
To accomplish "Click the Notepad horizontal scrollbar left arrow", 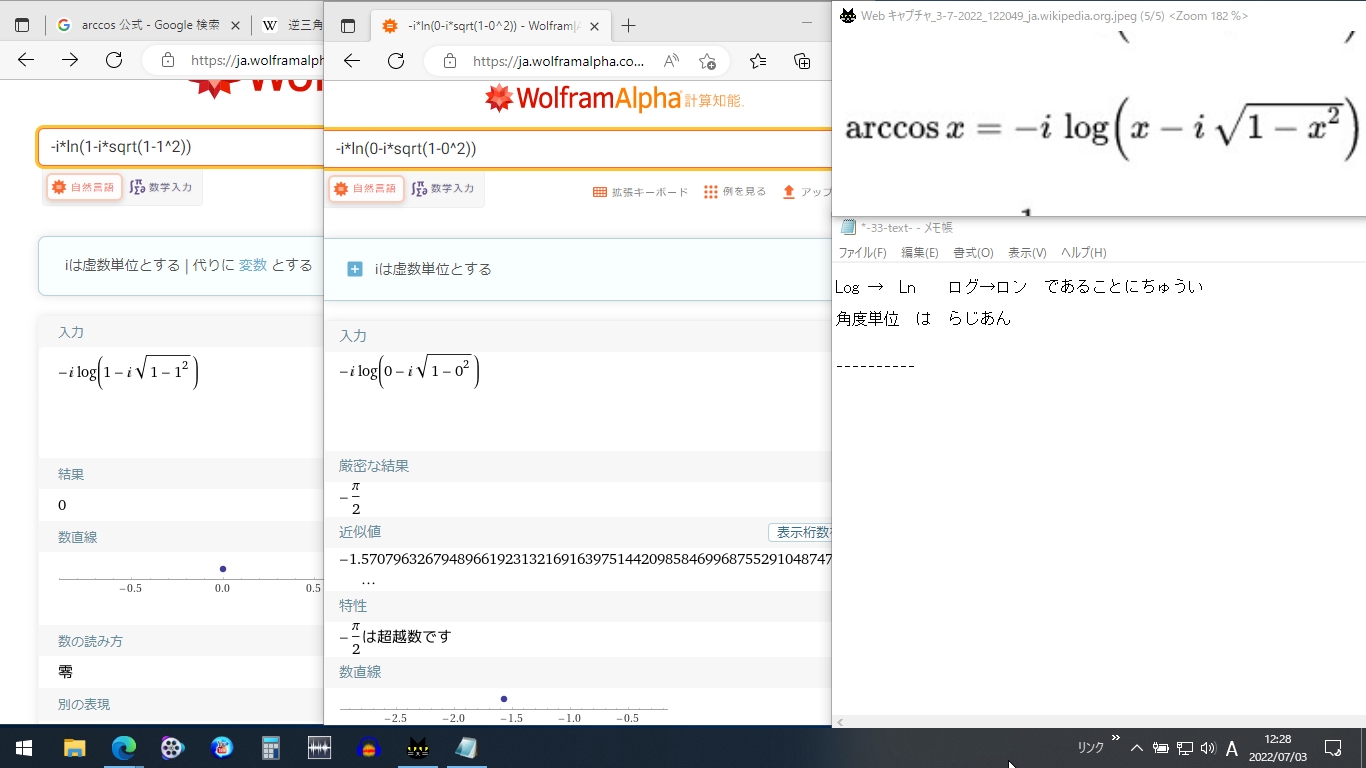I will 841,721.
